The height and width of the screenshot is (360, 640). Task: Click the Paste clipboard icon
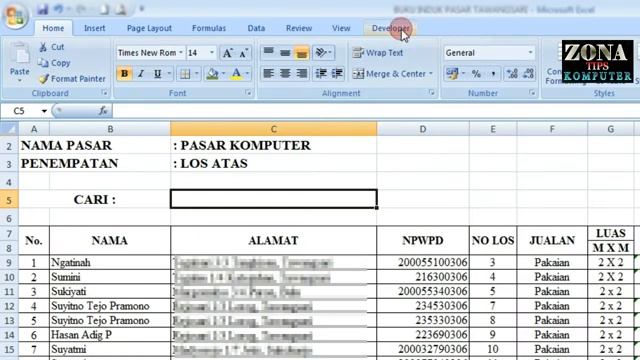click(20, 54)
